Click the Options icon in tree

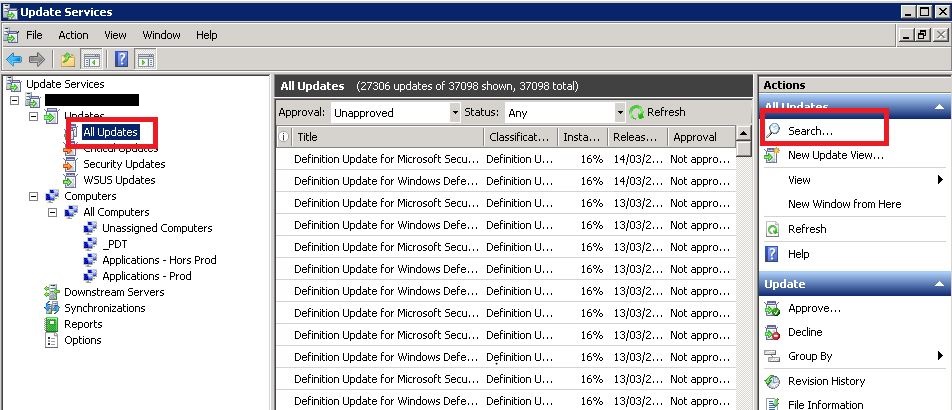click(52, 340)
